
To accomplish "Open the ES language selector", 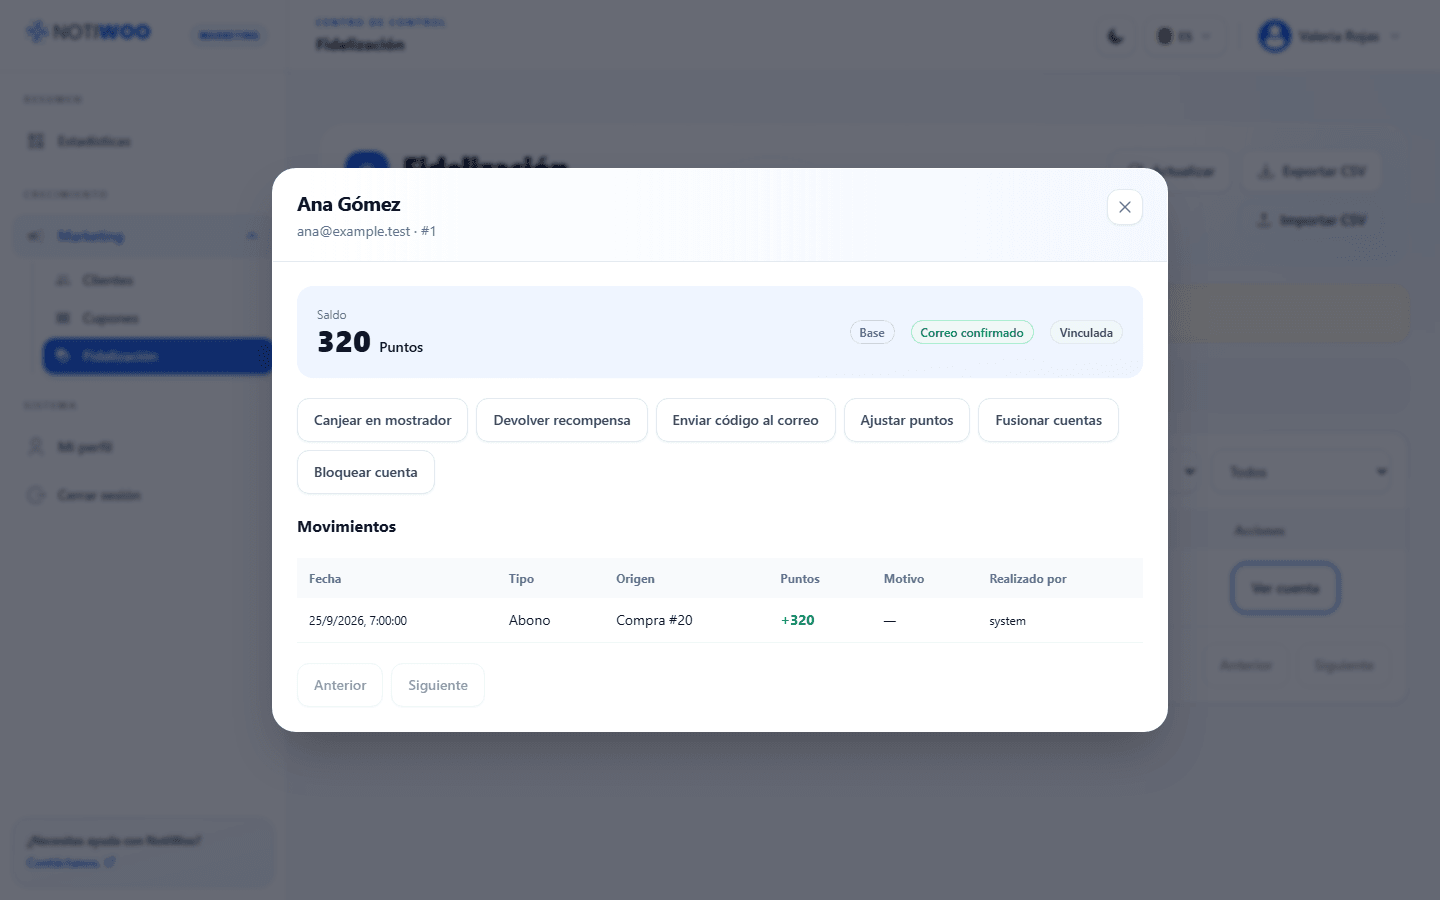I will [x=1183, y=37].
